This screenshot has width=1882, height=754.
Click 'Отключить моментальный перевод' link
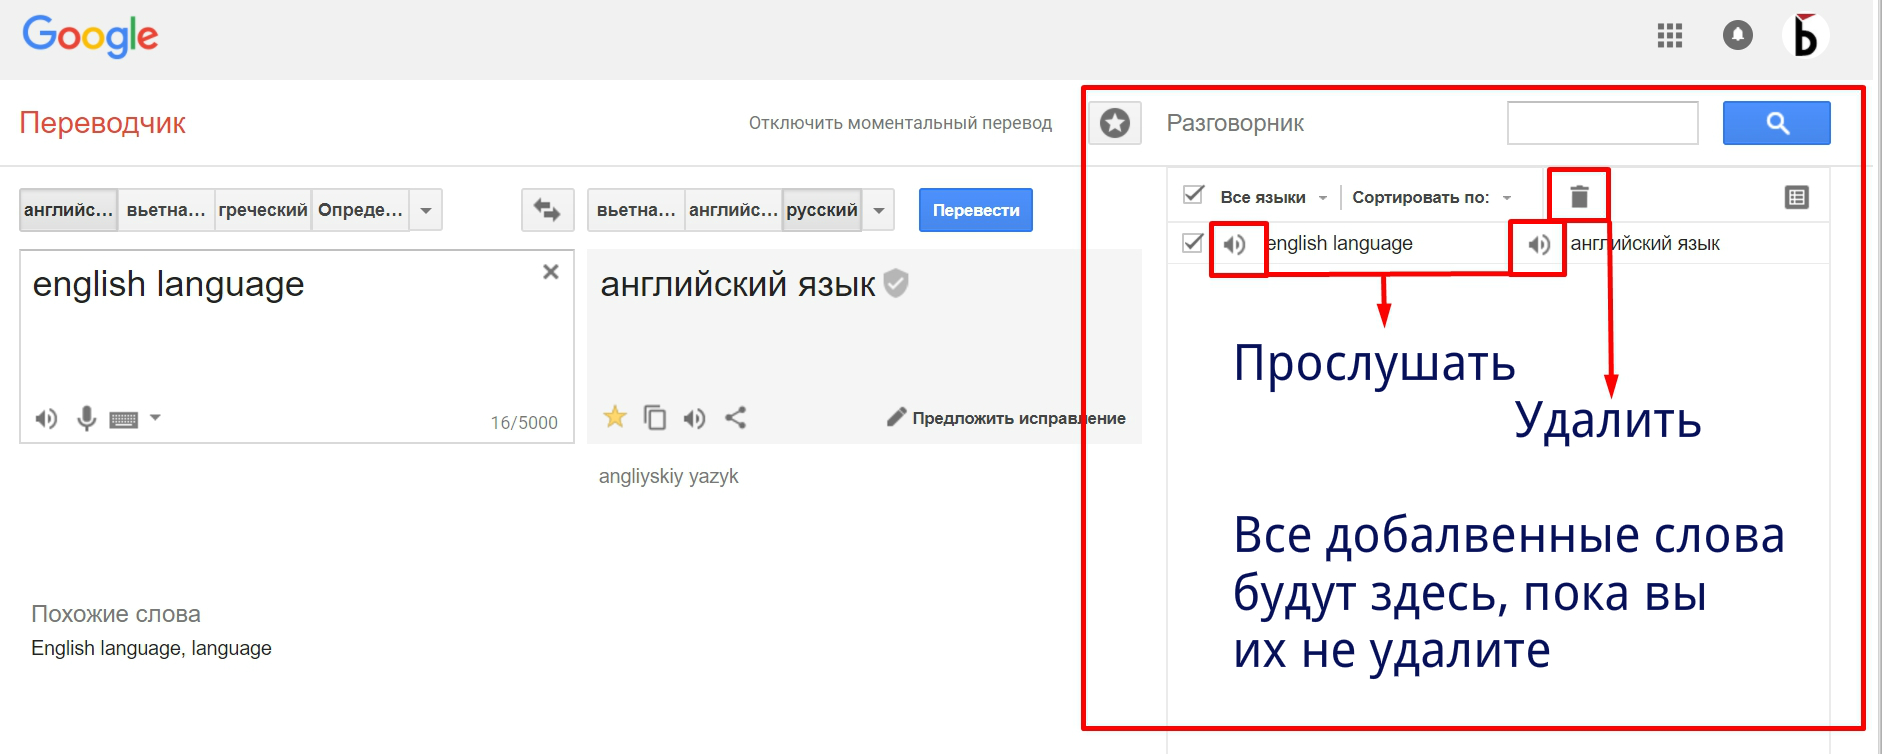pyautogui.click(x=900, y=123)
